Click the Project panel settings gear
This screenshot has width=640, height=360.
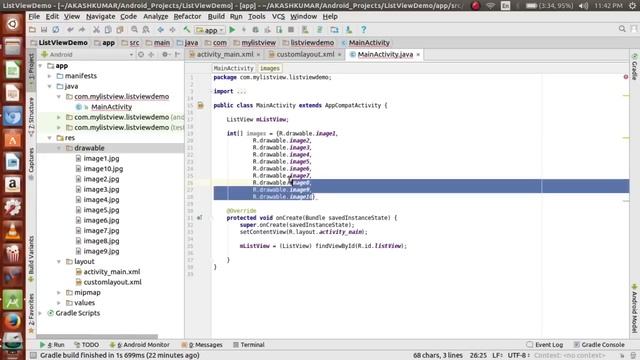[165, 54]
